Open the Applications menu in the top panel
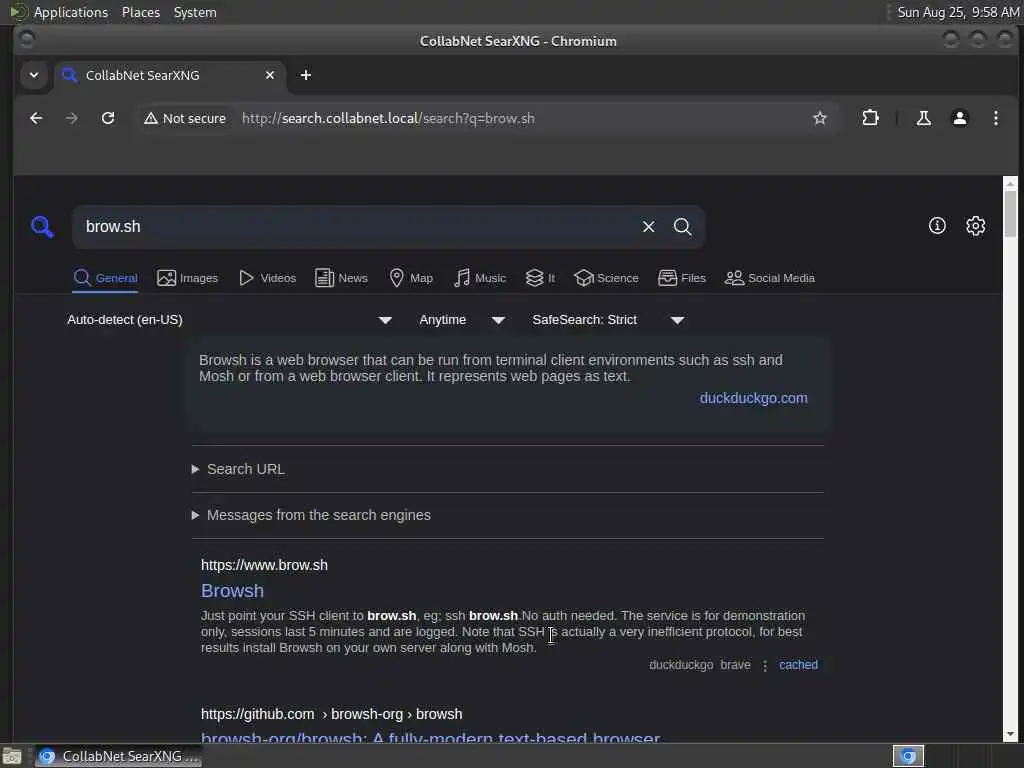 coord(71,12)
